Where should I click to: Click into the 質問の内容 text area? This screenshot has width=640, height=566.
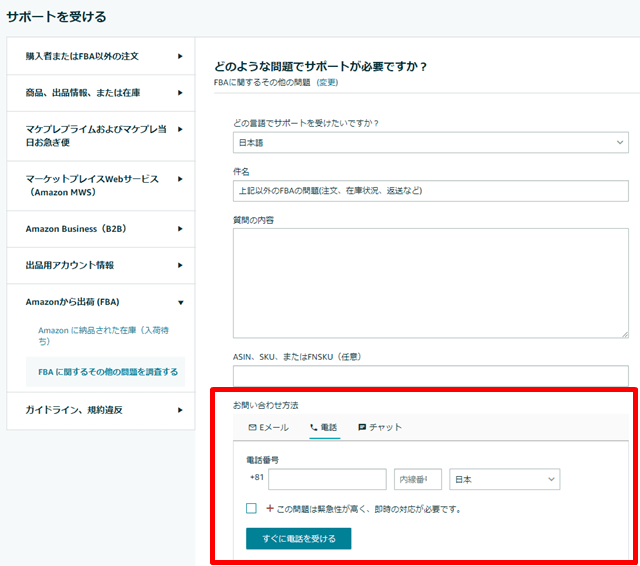430,282
